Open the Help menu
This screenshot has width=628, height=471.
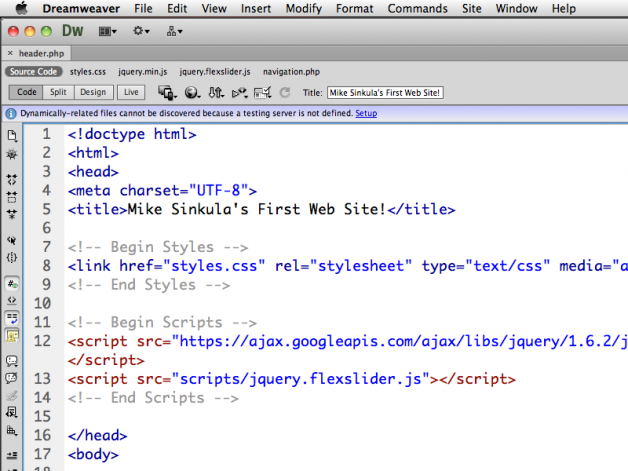click(x=564, y=8)
